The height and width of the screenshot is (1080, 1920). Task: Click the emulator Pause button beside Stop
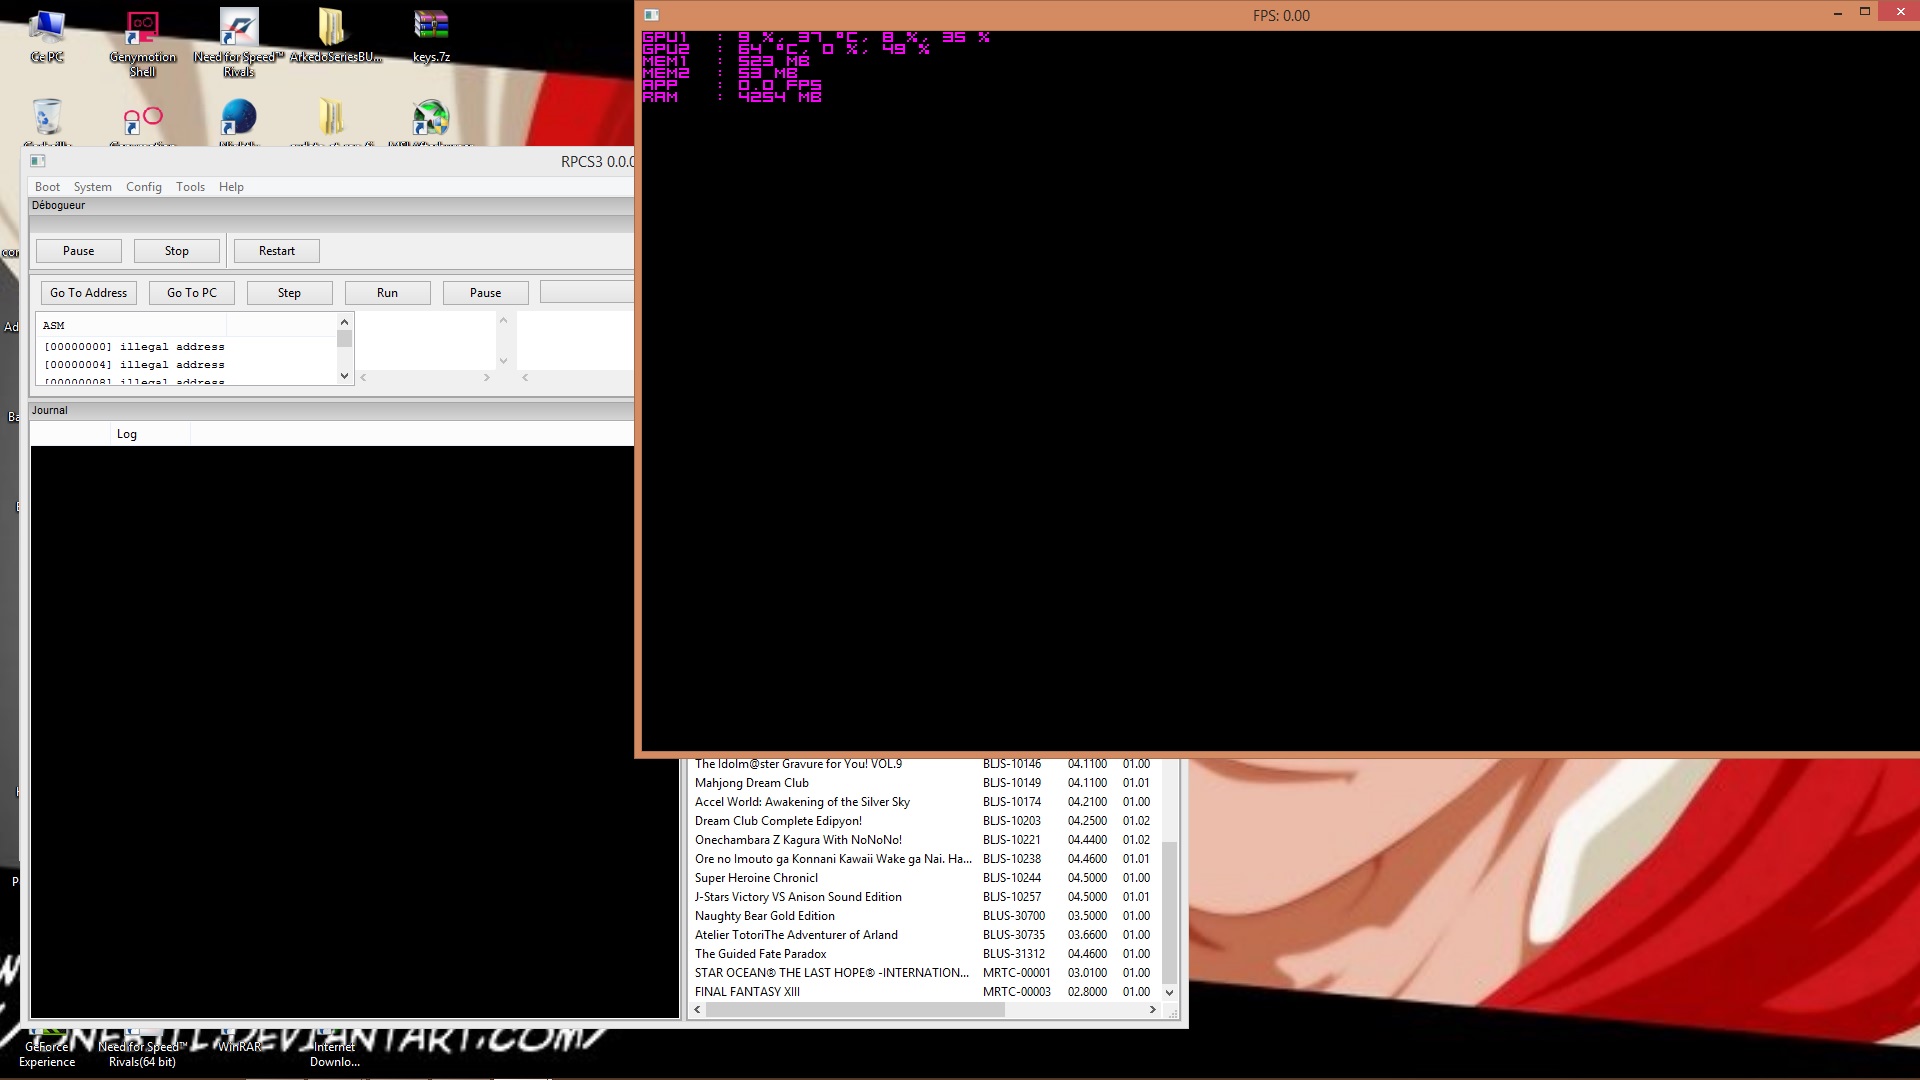point(79,251)
